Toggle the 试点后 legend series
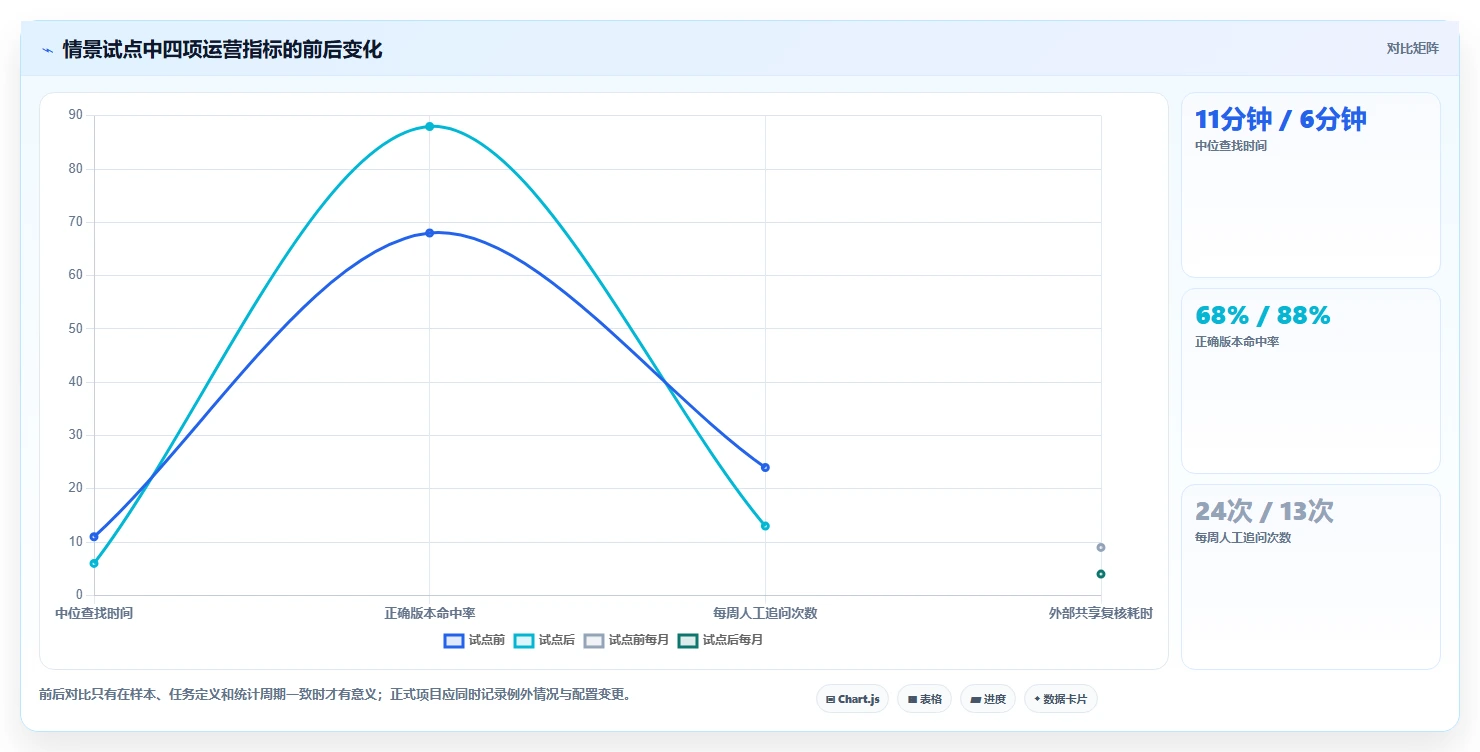This screenshot has width=1480, height=752. tap(544, 640)
